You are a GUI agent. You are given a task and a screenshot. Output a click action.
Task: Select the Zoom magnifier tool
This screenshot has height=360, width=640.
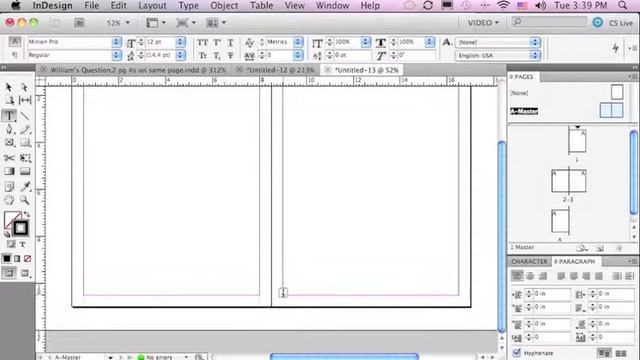point(25,200)
